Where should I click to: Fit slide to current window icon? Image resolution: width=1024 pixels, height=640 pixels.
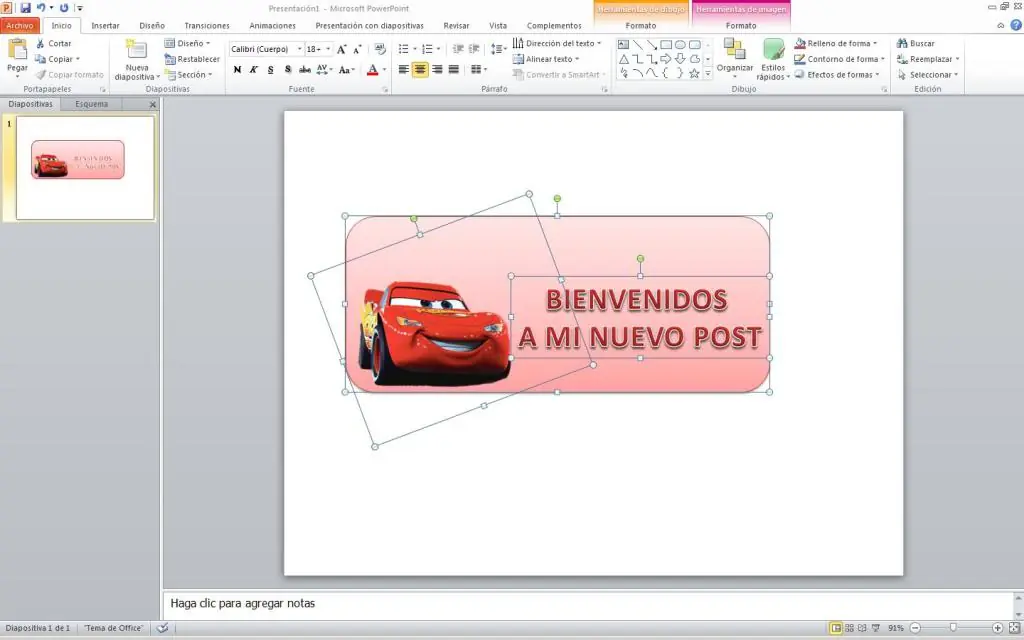(x=1014, y=628)
